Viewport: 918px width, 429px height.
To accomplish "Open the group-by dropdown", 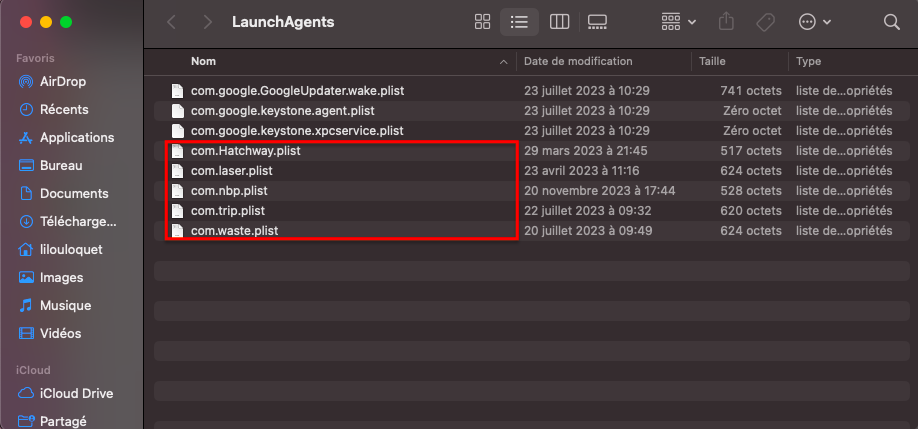I will (x=679, y=21).
